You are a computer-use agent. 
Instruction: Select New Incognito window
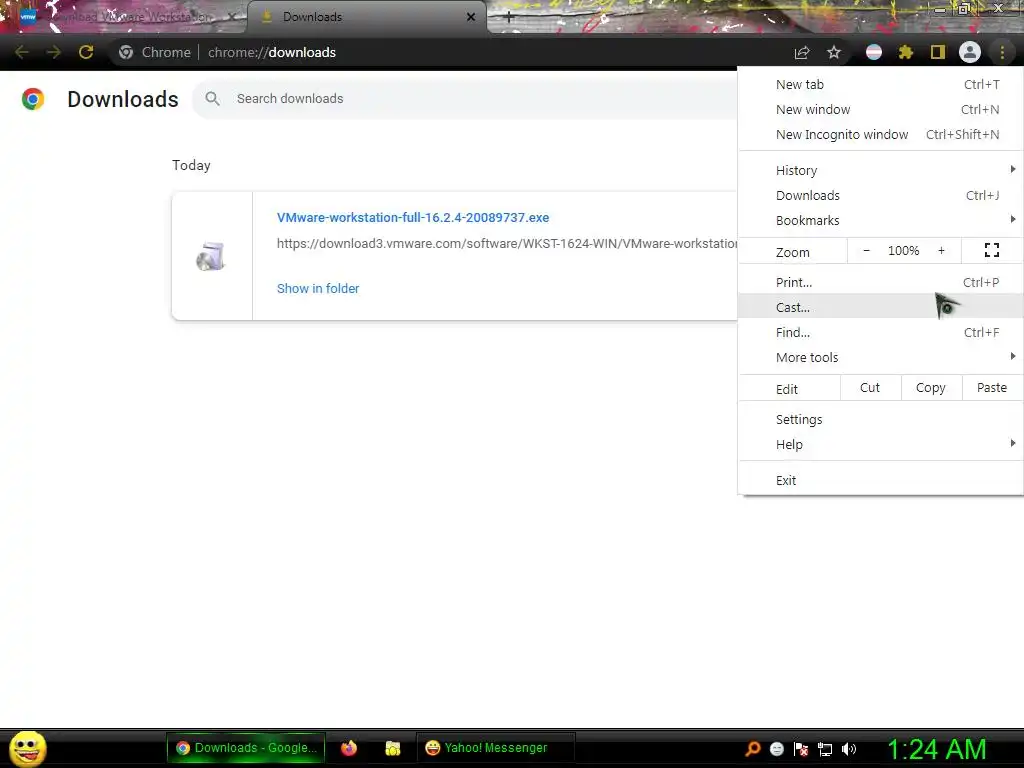pyautogui.click(x=880, y=135)
